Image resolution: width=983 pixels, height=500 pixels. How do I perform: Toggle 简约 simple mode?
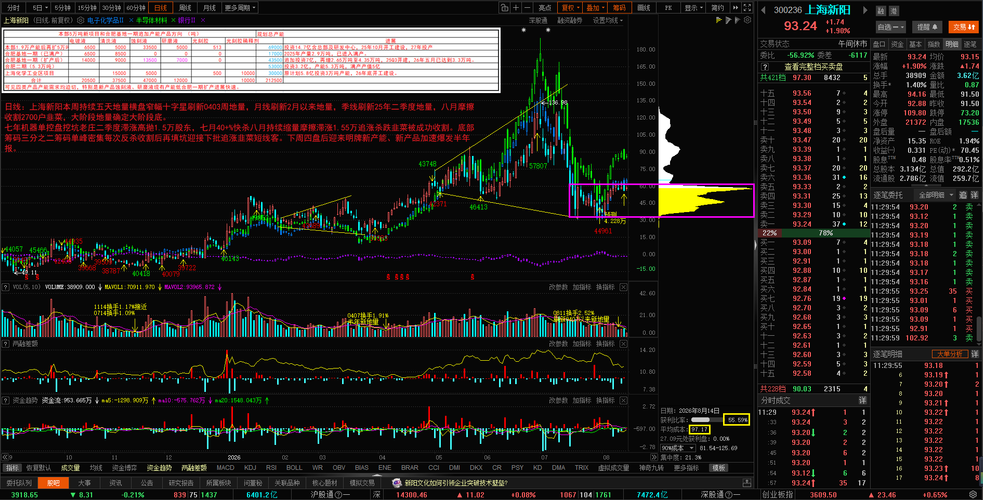click(x=718, y=8)
